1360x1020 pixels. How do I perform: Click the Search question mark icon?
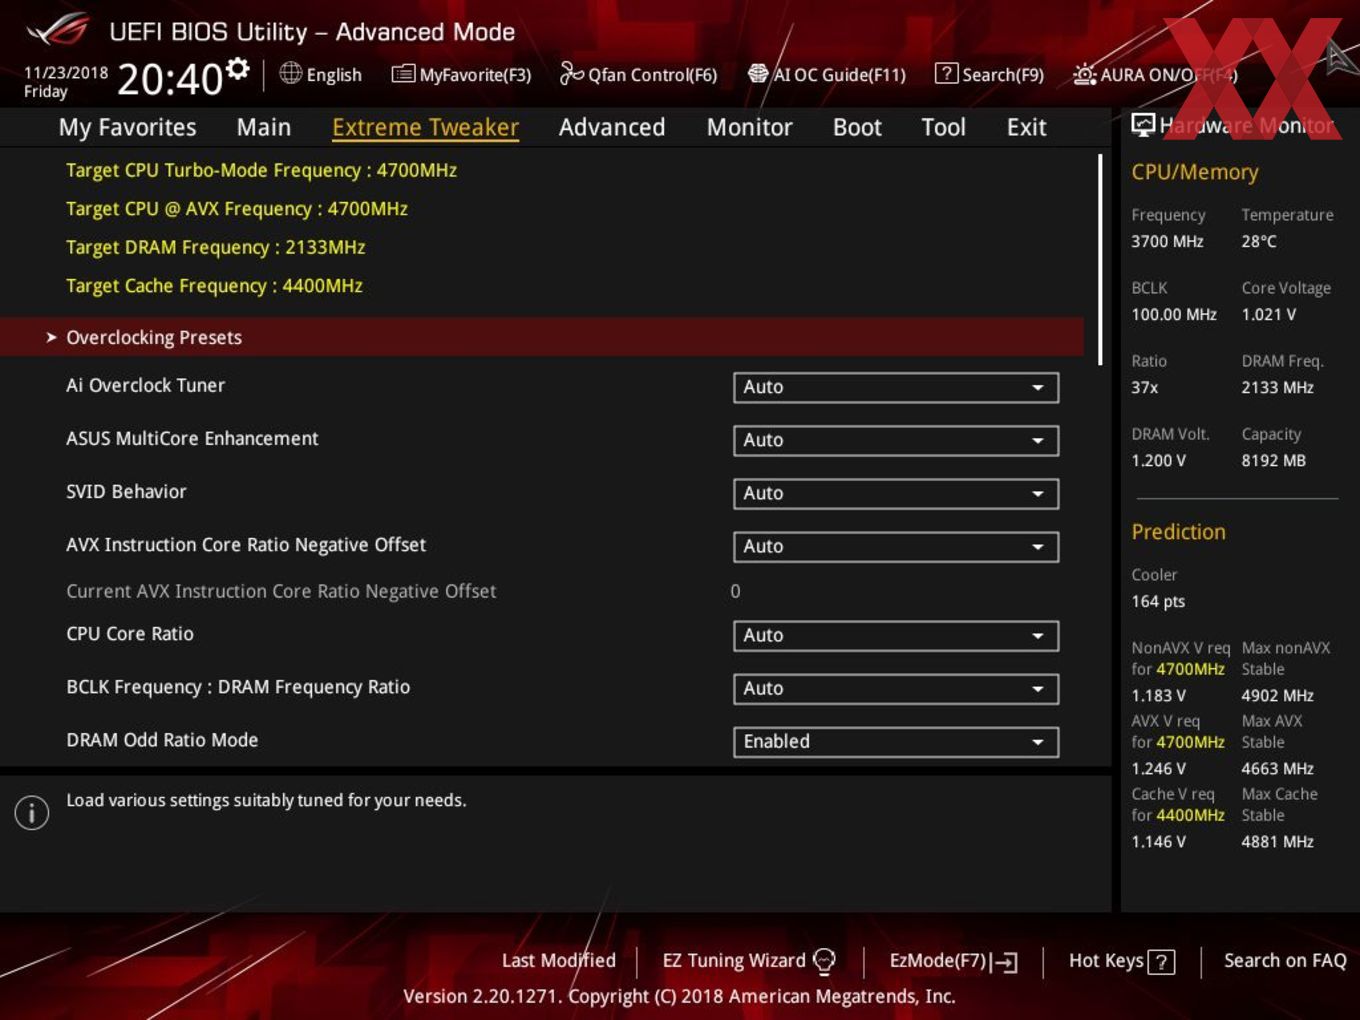[x=946, y=74]
